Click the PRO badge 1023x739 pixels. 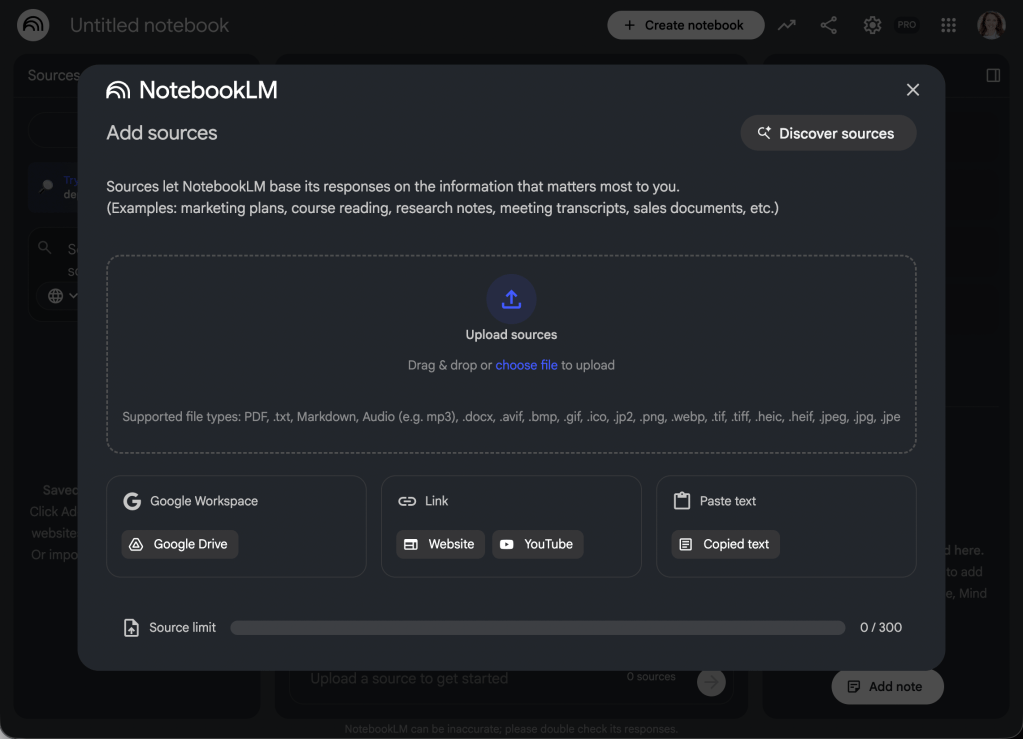(907, 25)
